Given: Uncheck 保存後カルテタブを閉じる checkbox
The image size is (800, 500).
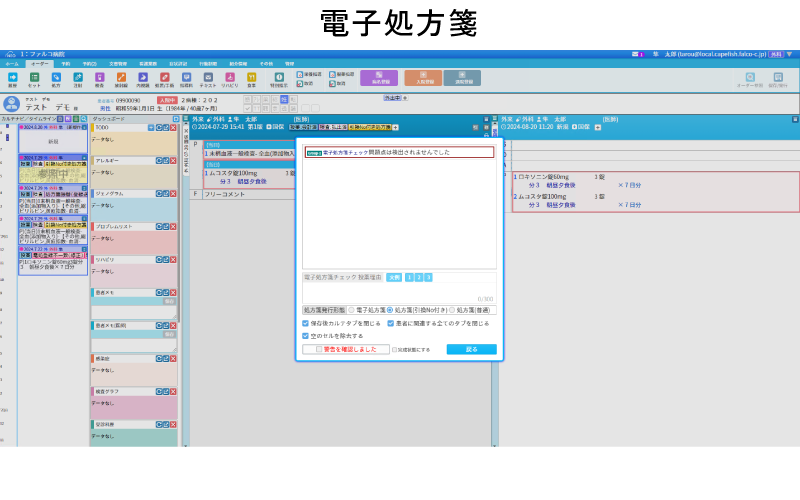Looking at the screenshot, I should (306, 324).
